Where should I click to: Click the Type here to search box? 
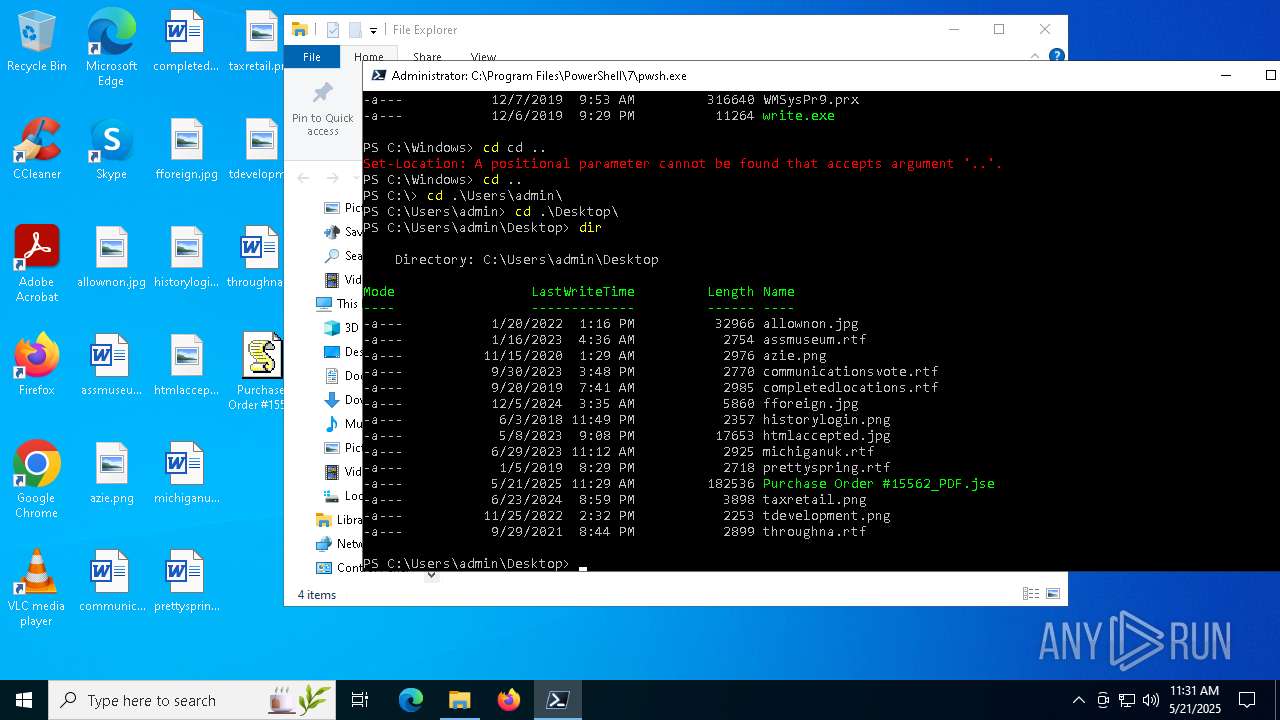point(192,700)
